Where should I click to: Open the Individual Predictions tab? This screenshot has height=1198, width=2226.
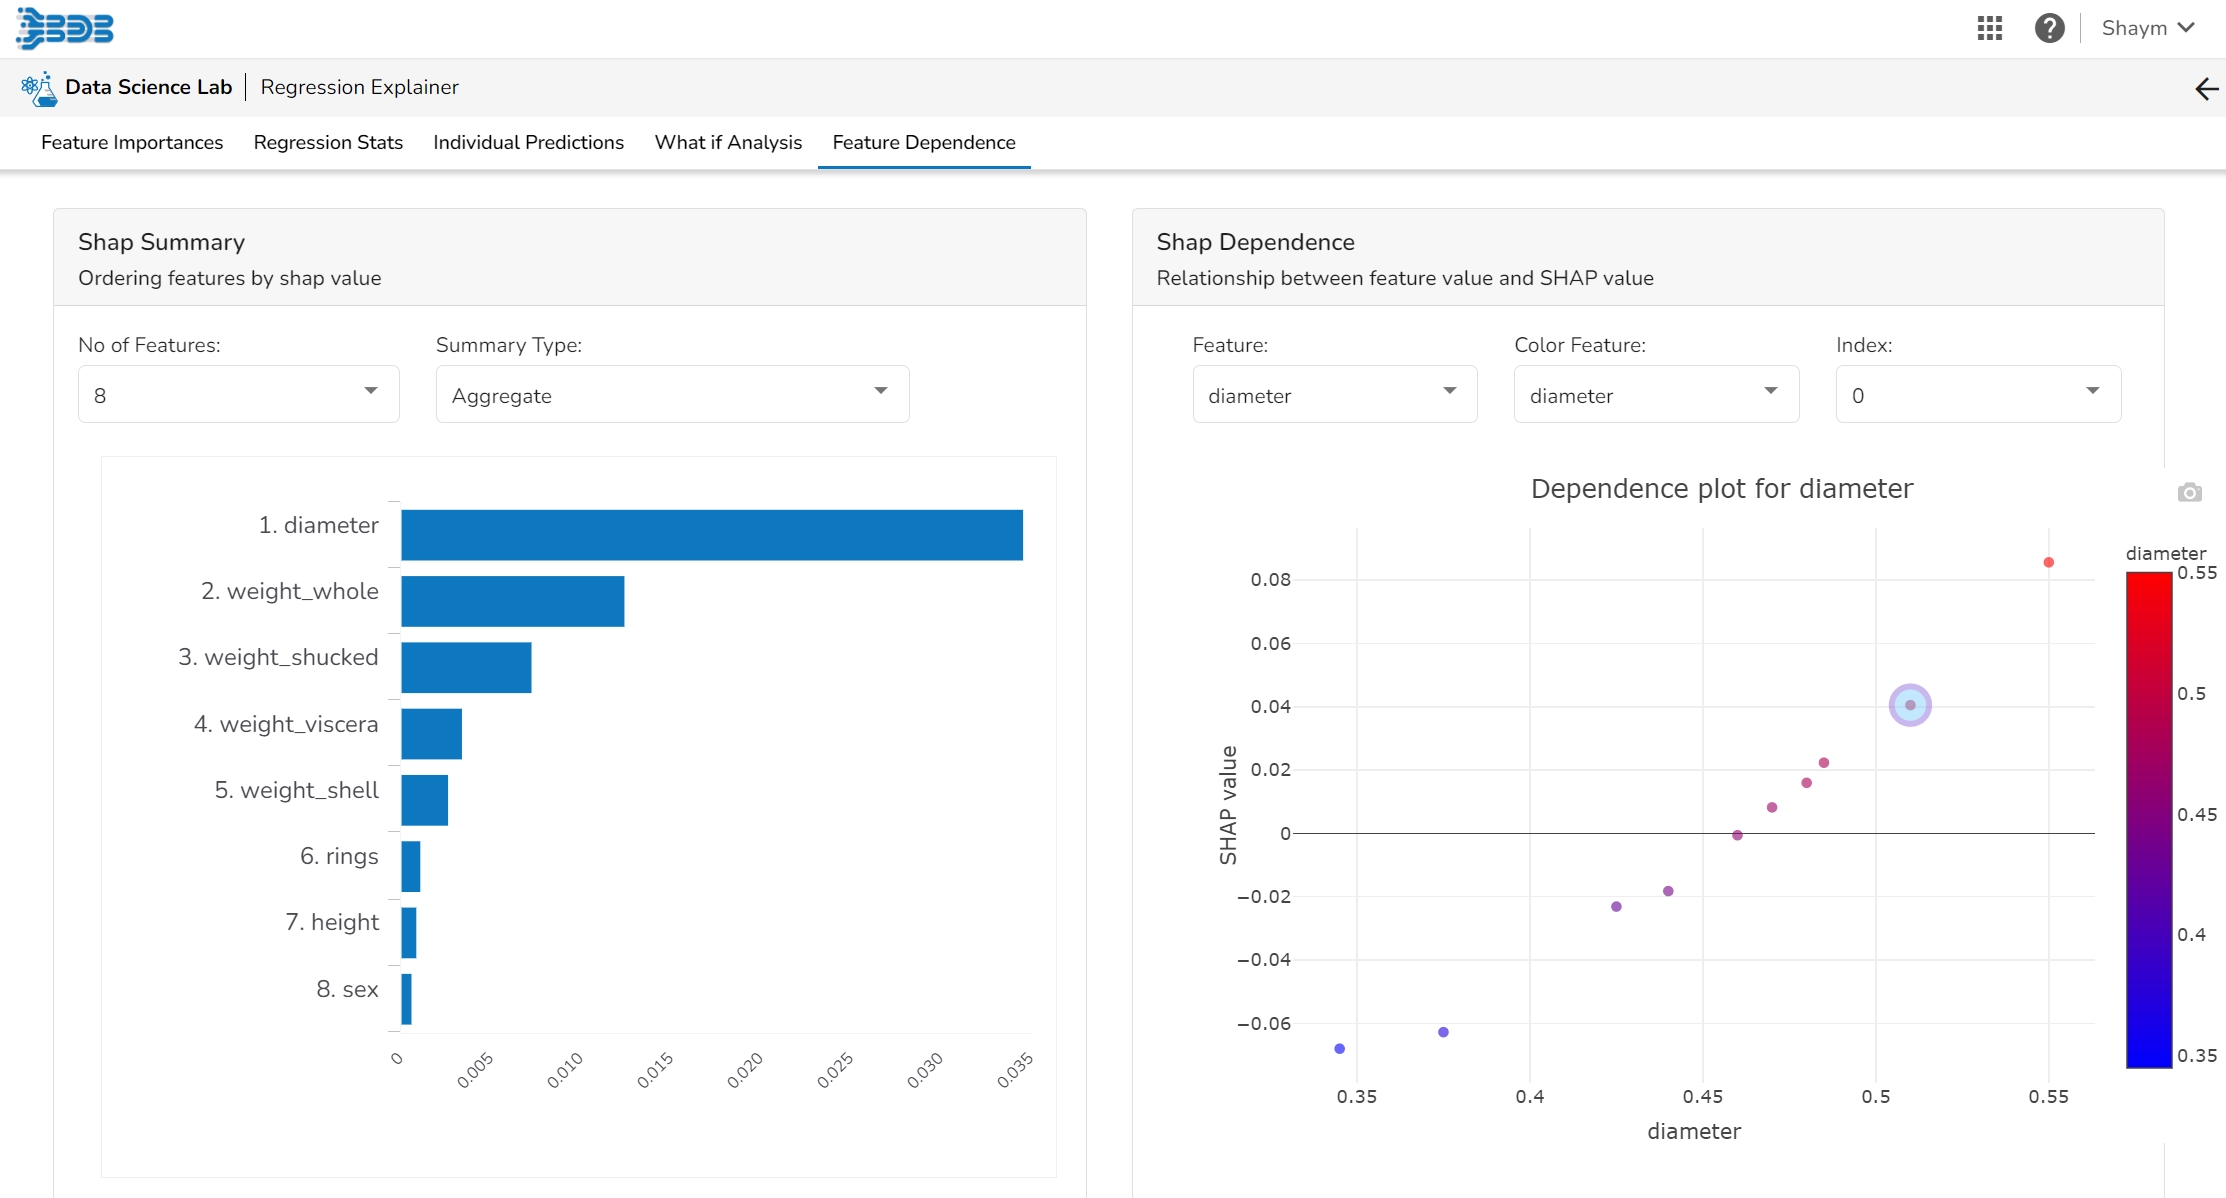tap(528, 142)
